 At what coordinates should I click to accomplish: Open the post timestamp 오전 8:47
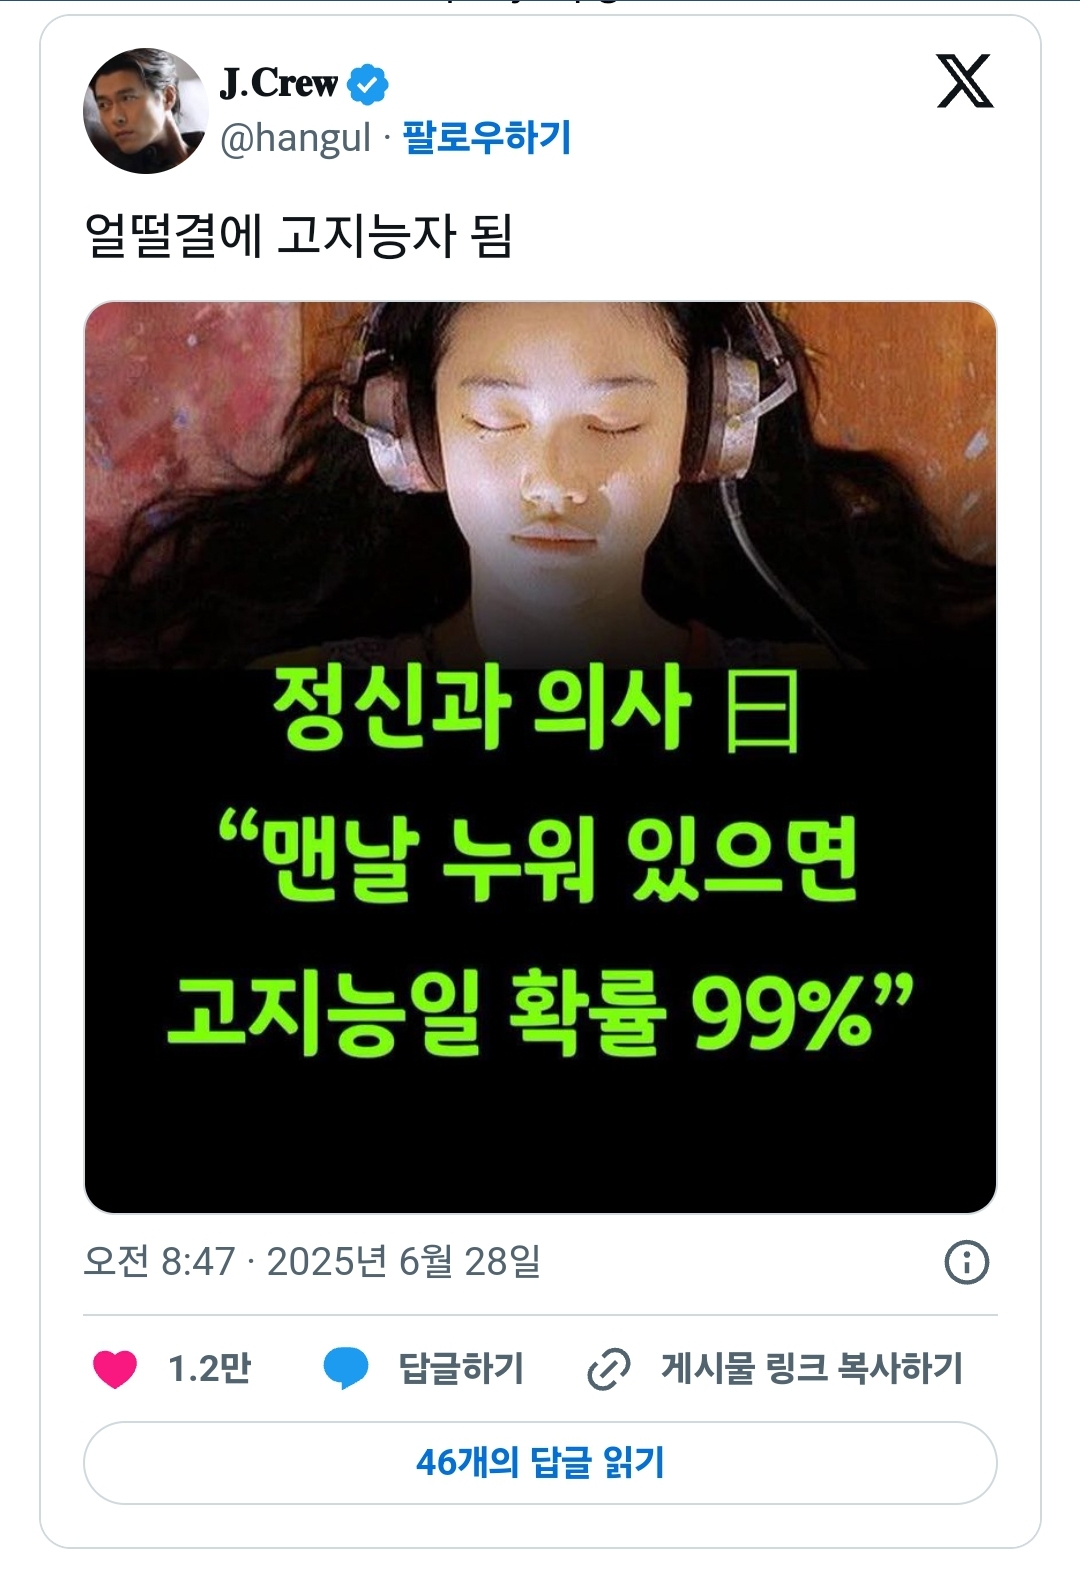pyautogui.click(x=159, y=1262)
